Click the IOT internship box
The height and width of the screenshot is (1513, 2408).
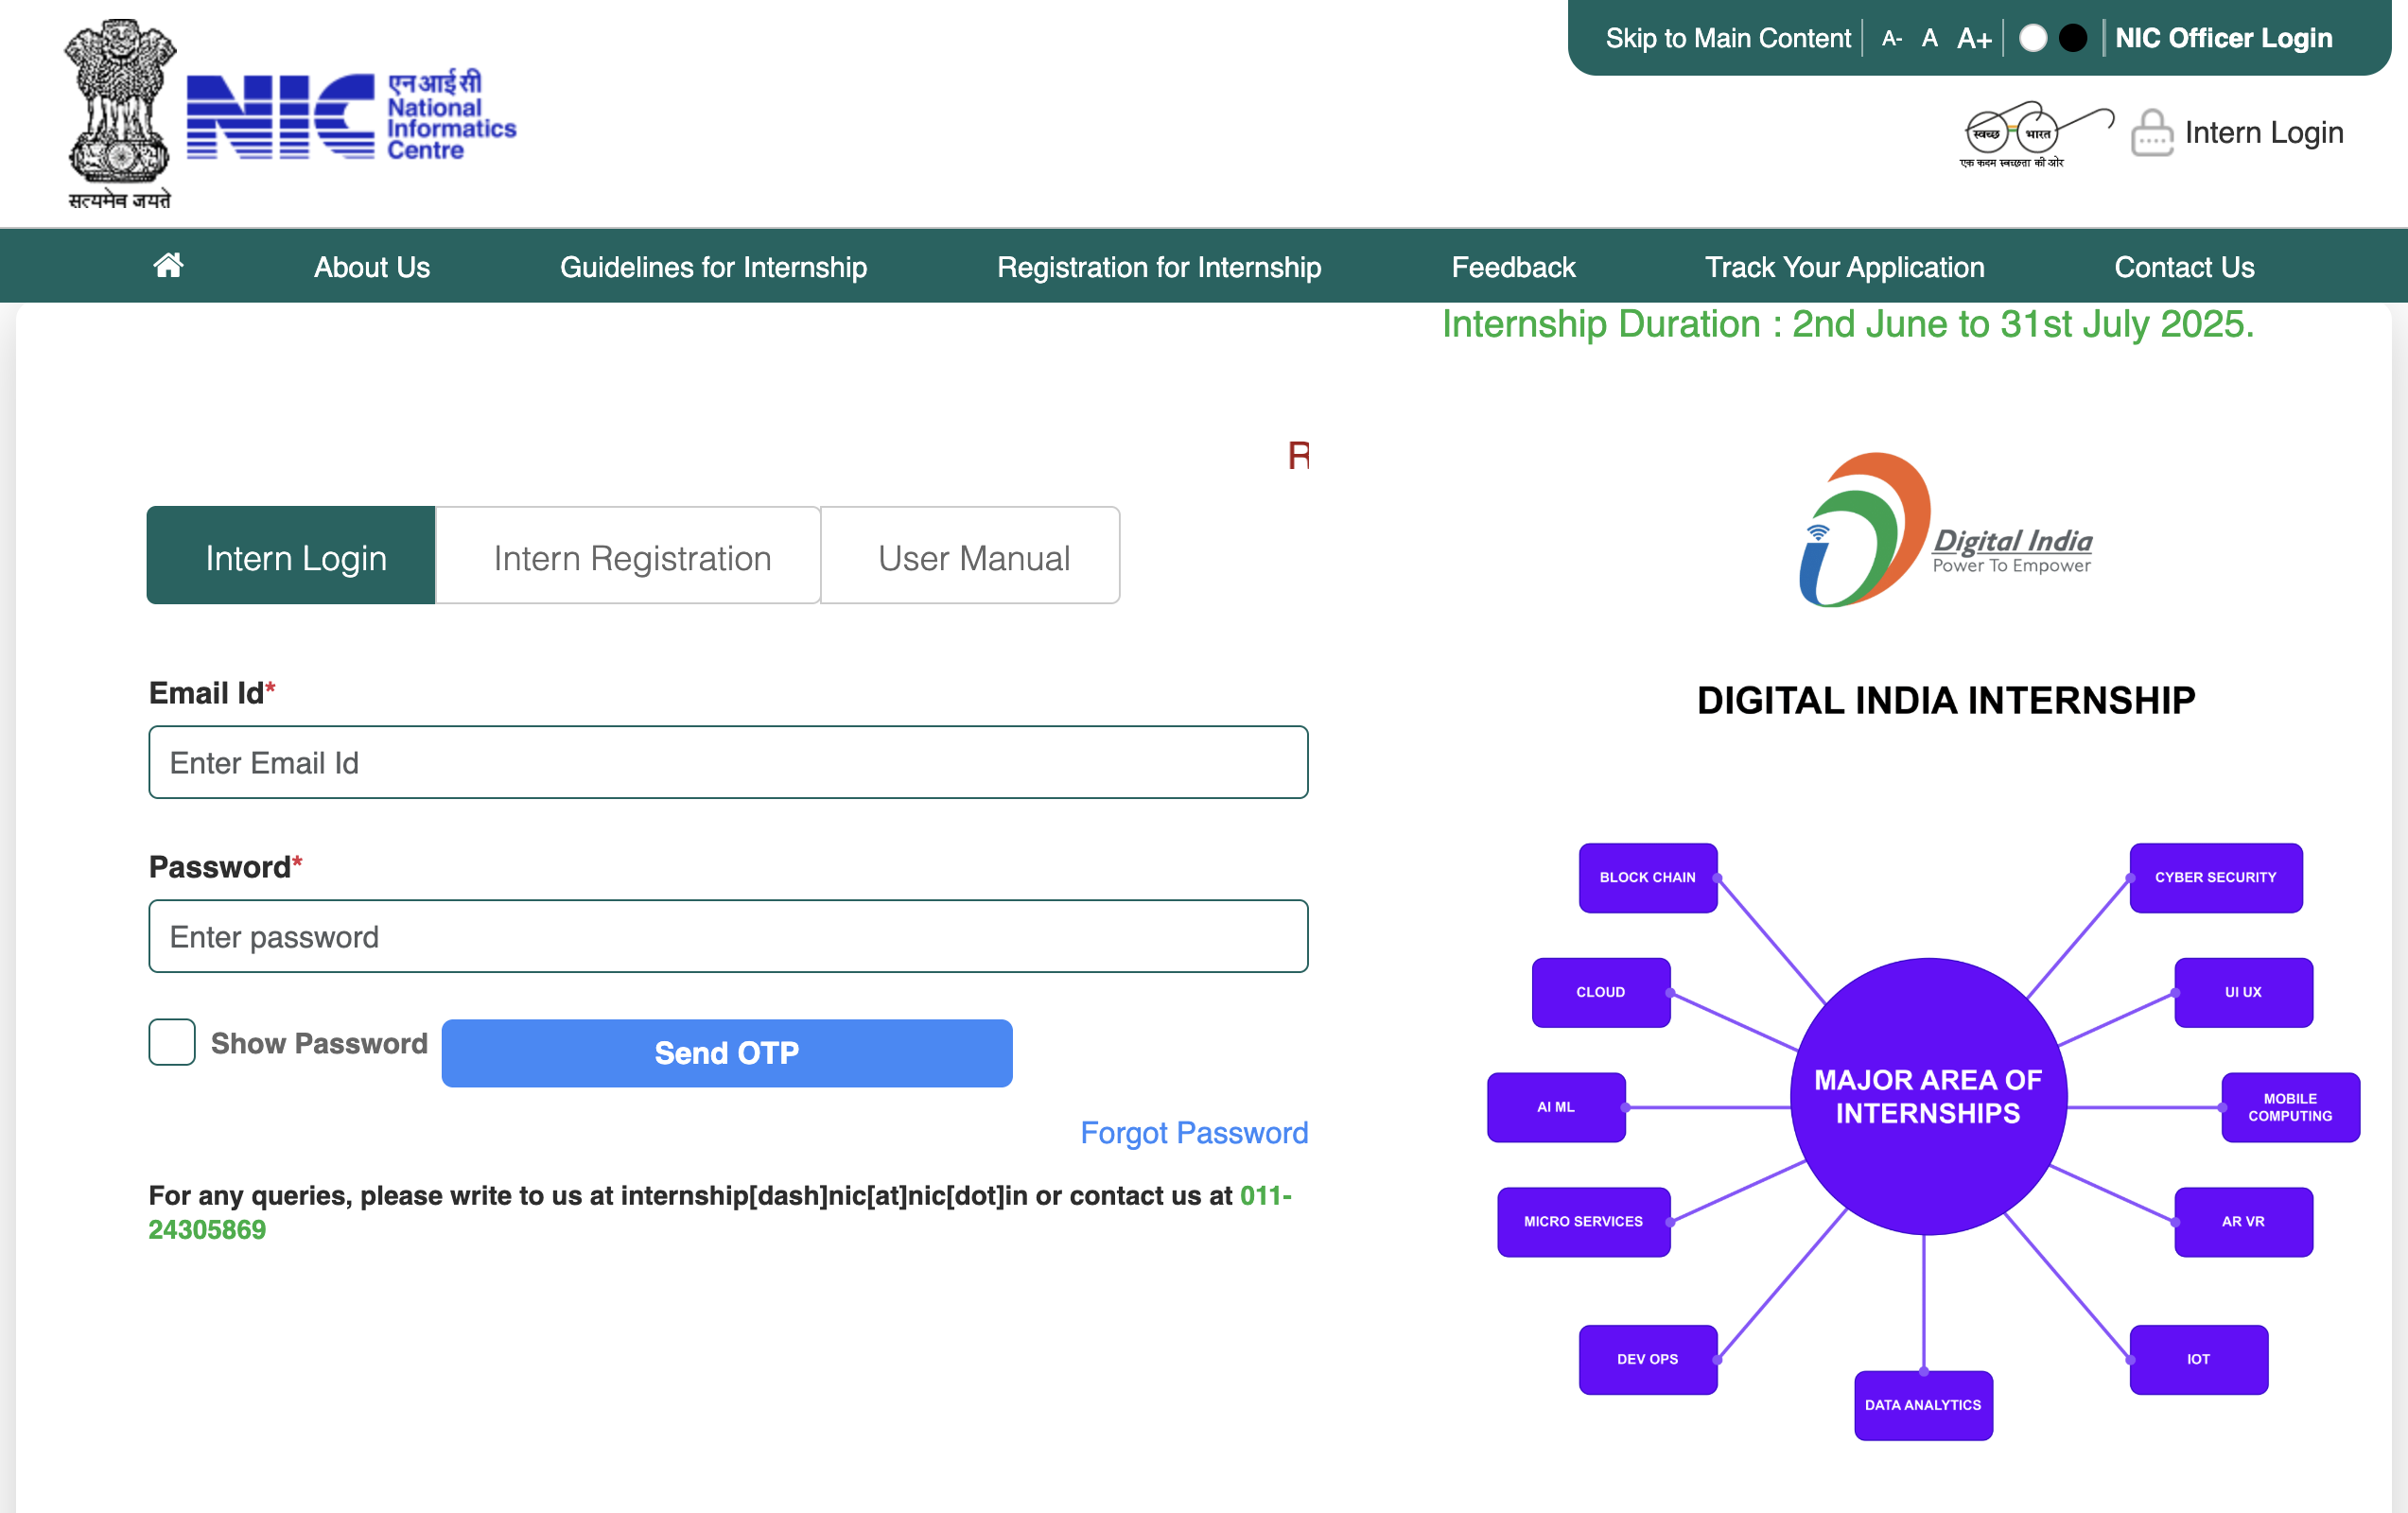click(2198, 1360)
